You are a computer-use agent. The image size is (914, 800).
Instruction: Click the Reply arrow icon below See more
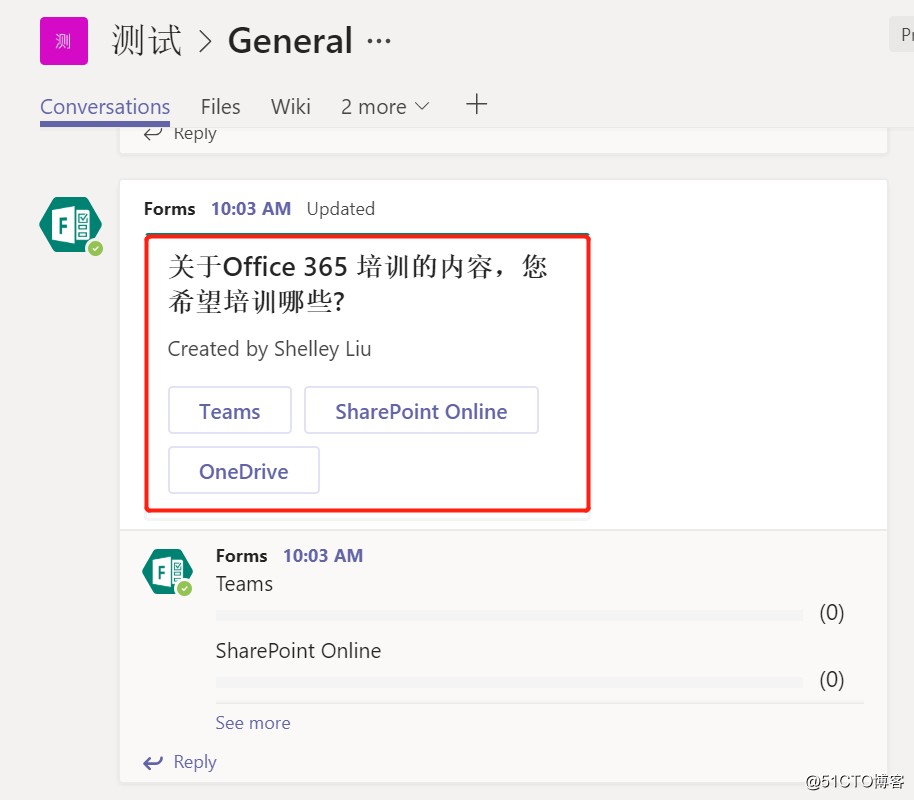[x=153, y=762]
